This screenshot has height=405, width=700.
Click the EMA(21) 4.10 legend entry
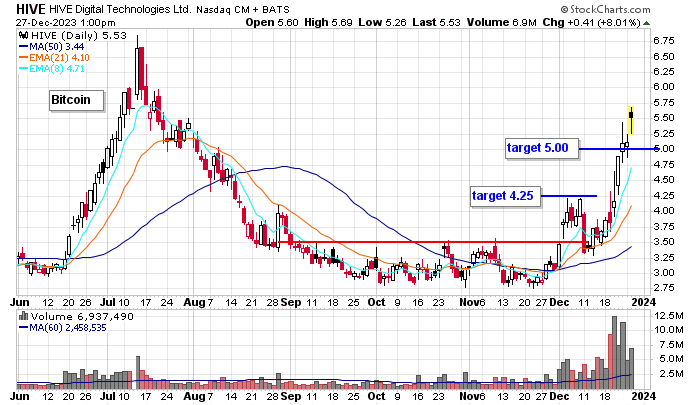(59, 58)
